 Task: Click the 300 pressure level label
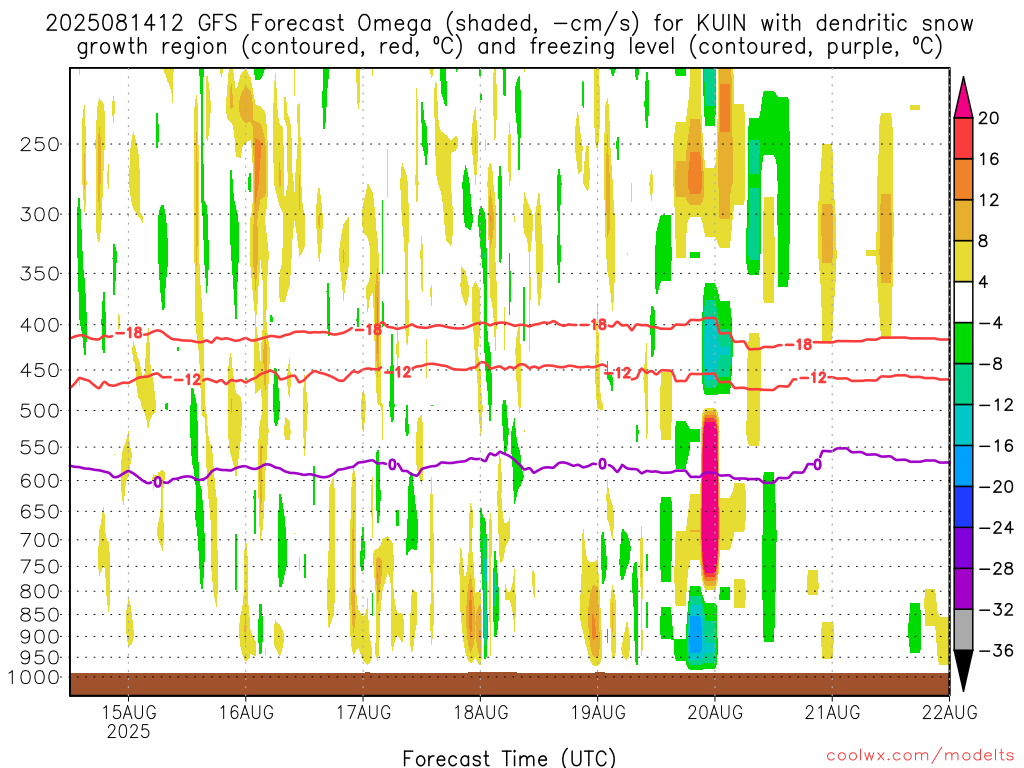pos(40,214)
